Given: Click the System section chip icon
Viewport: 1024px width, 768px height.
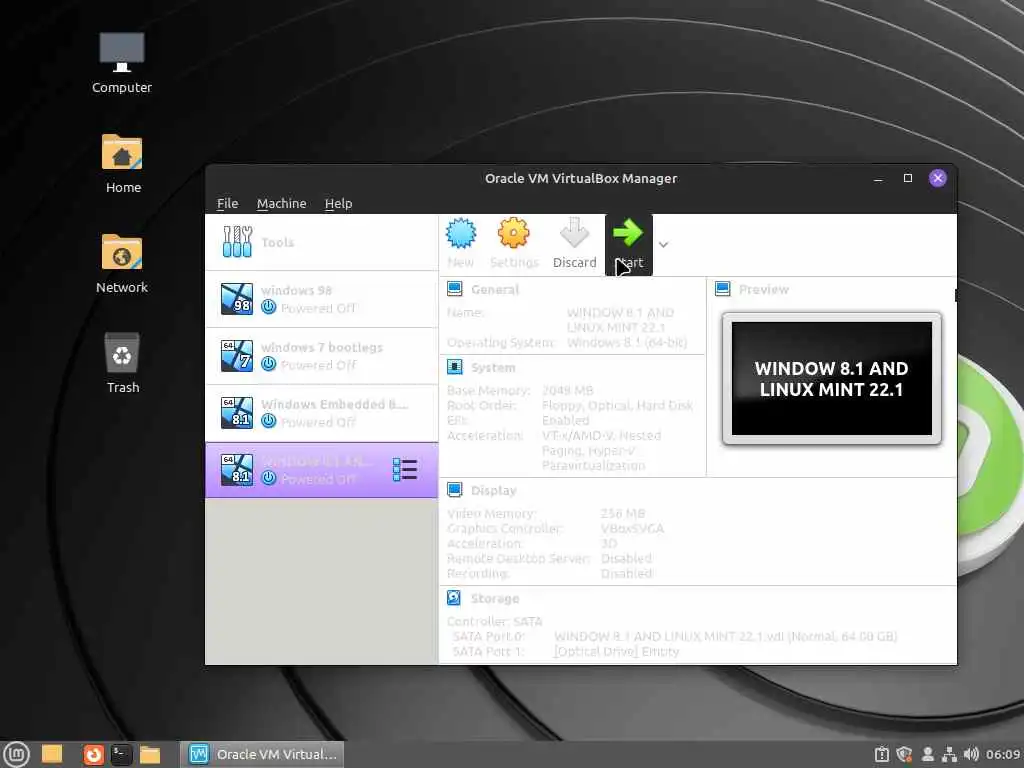Looking at the screenshot, I should 455,367.
